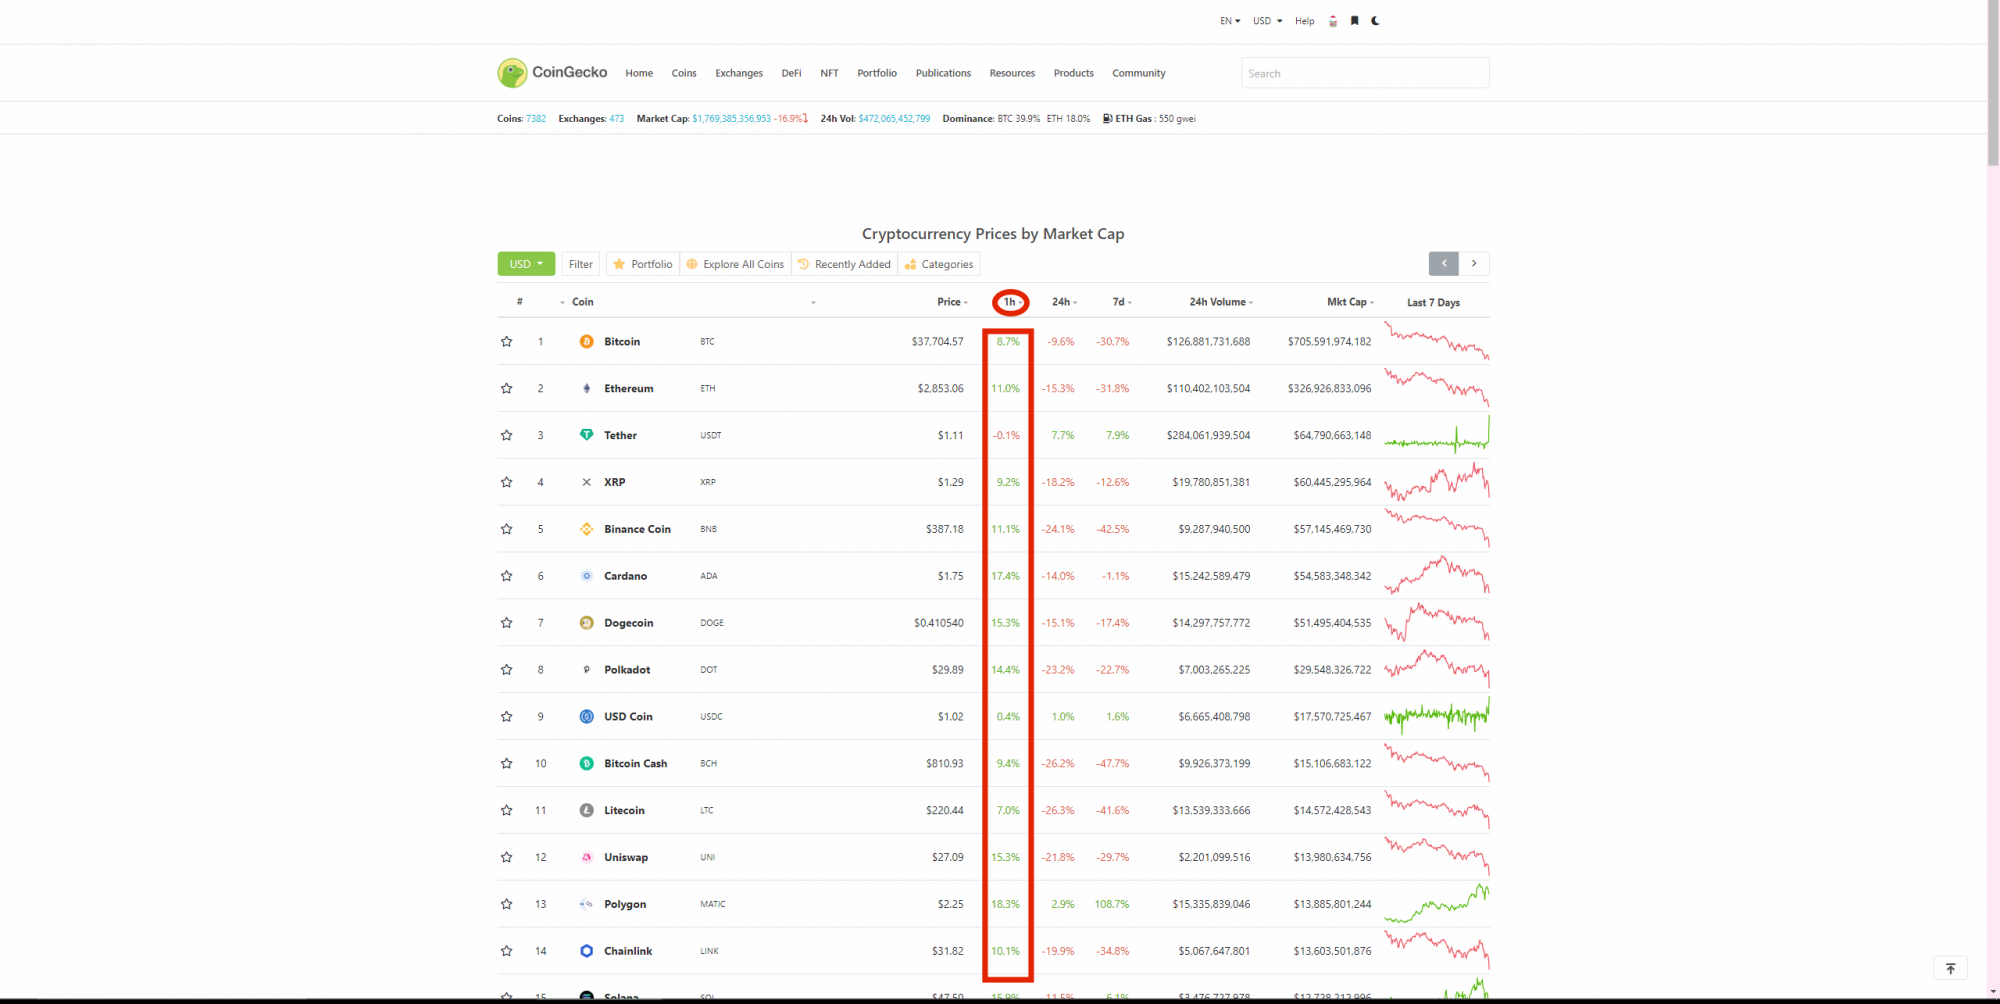This screenshot has height=1004, width=2000.
Task: Click the Ethereum coin icon
Action: pyautogui.click(x=587, y=389)
